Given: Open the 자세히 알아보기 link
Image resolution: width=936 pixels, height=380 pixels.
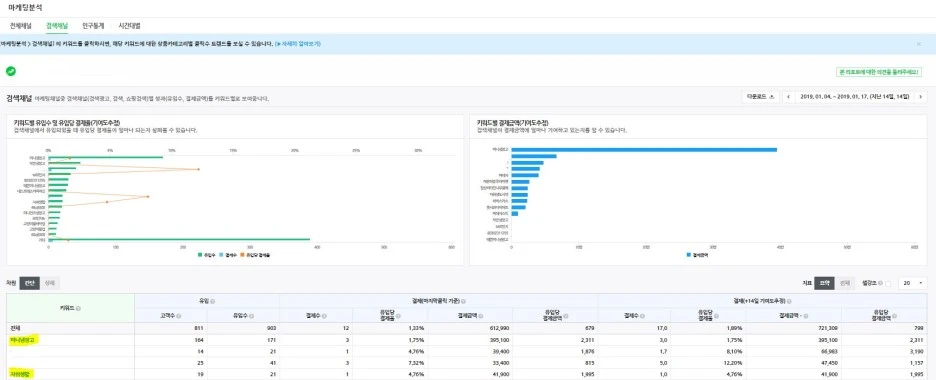Looking at the screenshot, I should (298, 44).
